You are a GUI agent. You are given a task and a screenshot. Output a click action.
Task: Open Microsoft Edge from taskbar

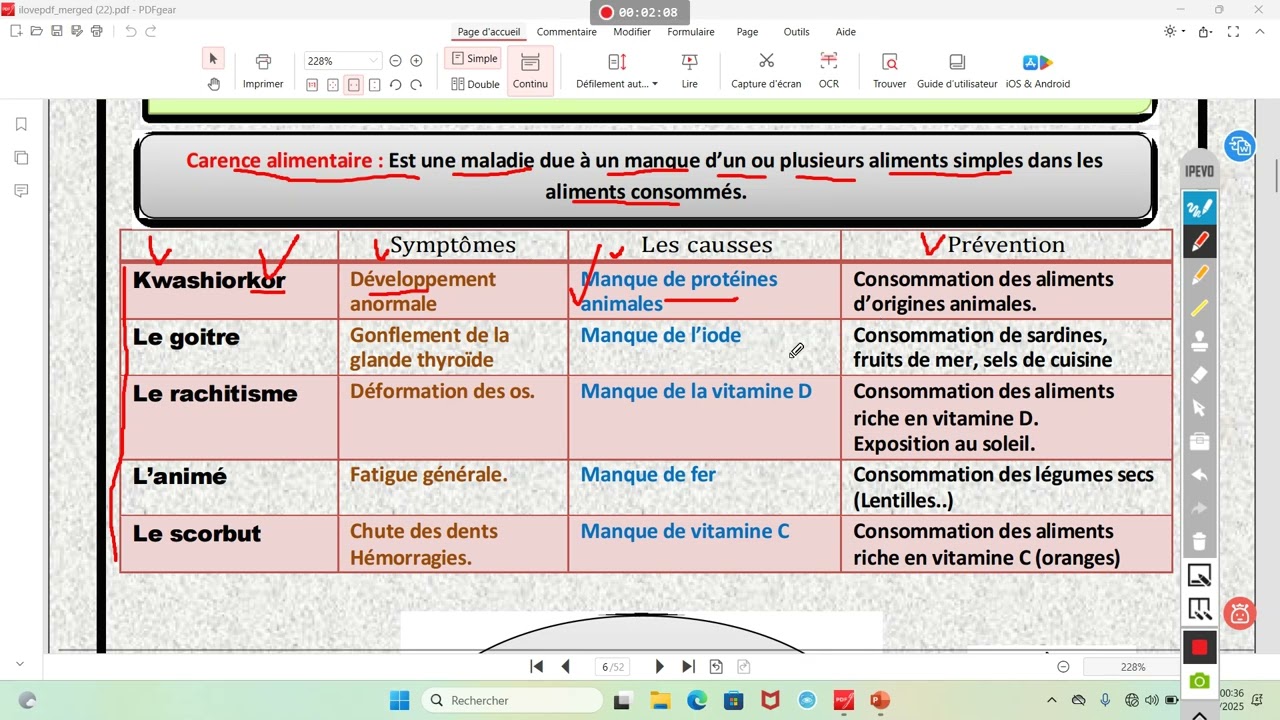click(697, 700)
